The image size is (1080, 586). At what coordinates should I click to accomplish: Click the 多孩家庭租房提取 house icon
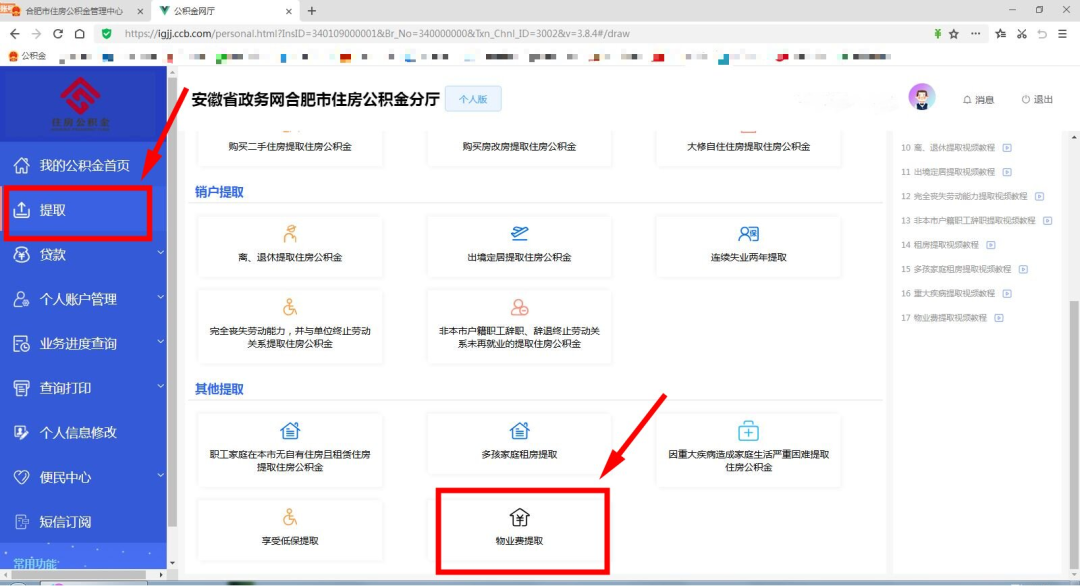[x=519, y=431]
